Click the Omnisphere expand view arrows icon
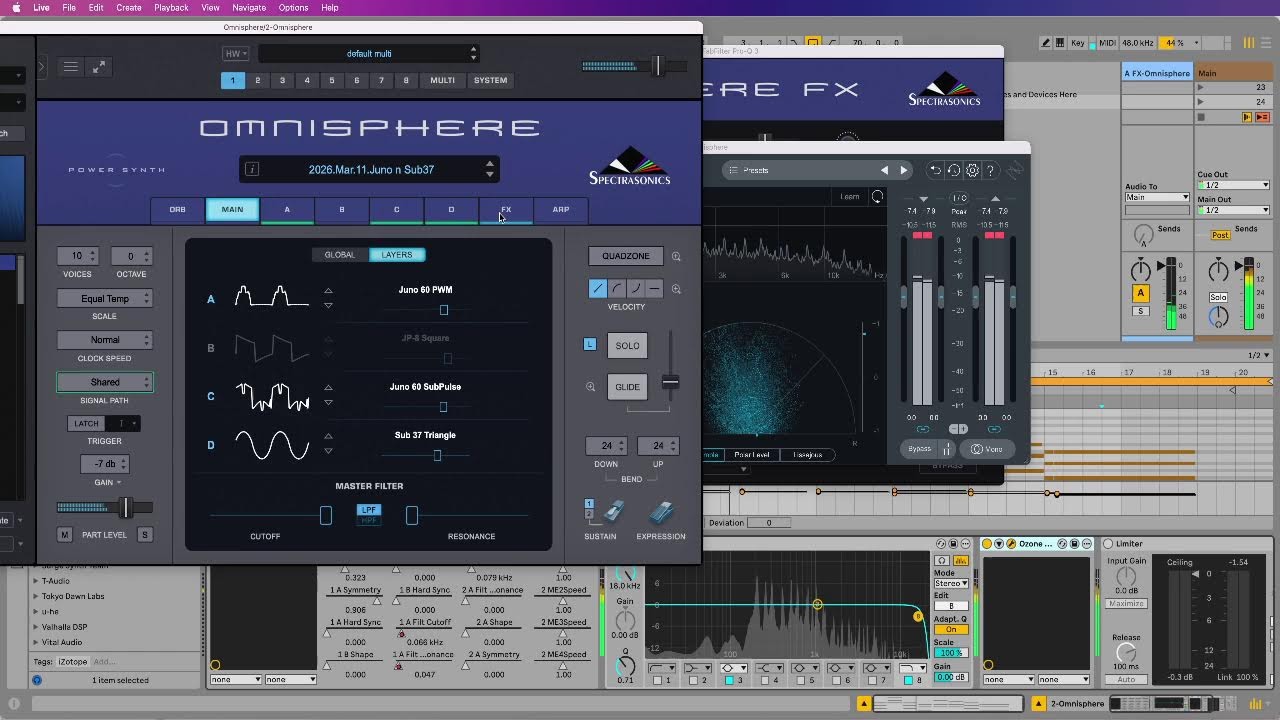 [99, 67]
